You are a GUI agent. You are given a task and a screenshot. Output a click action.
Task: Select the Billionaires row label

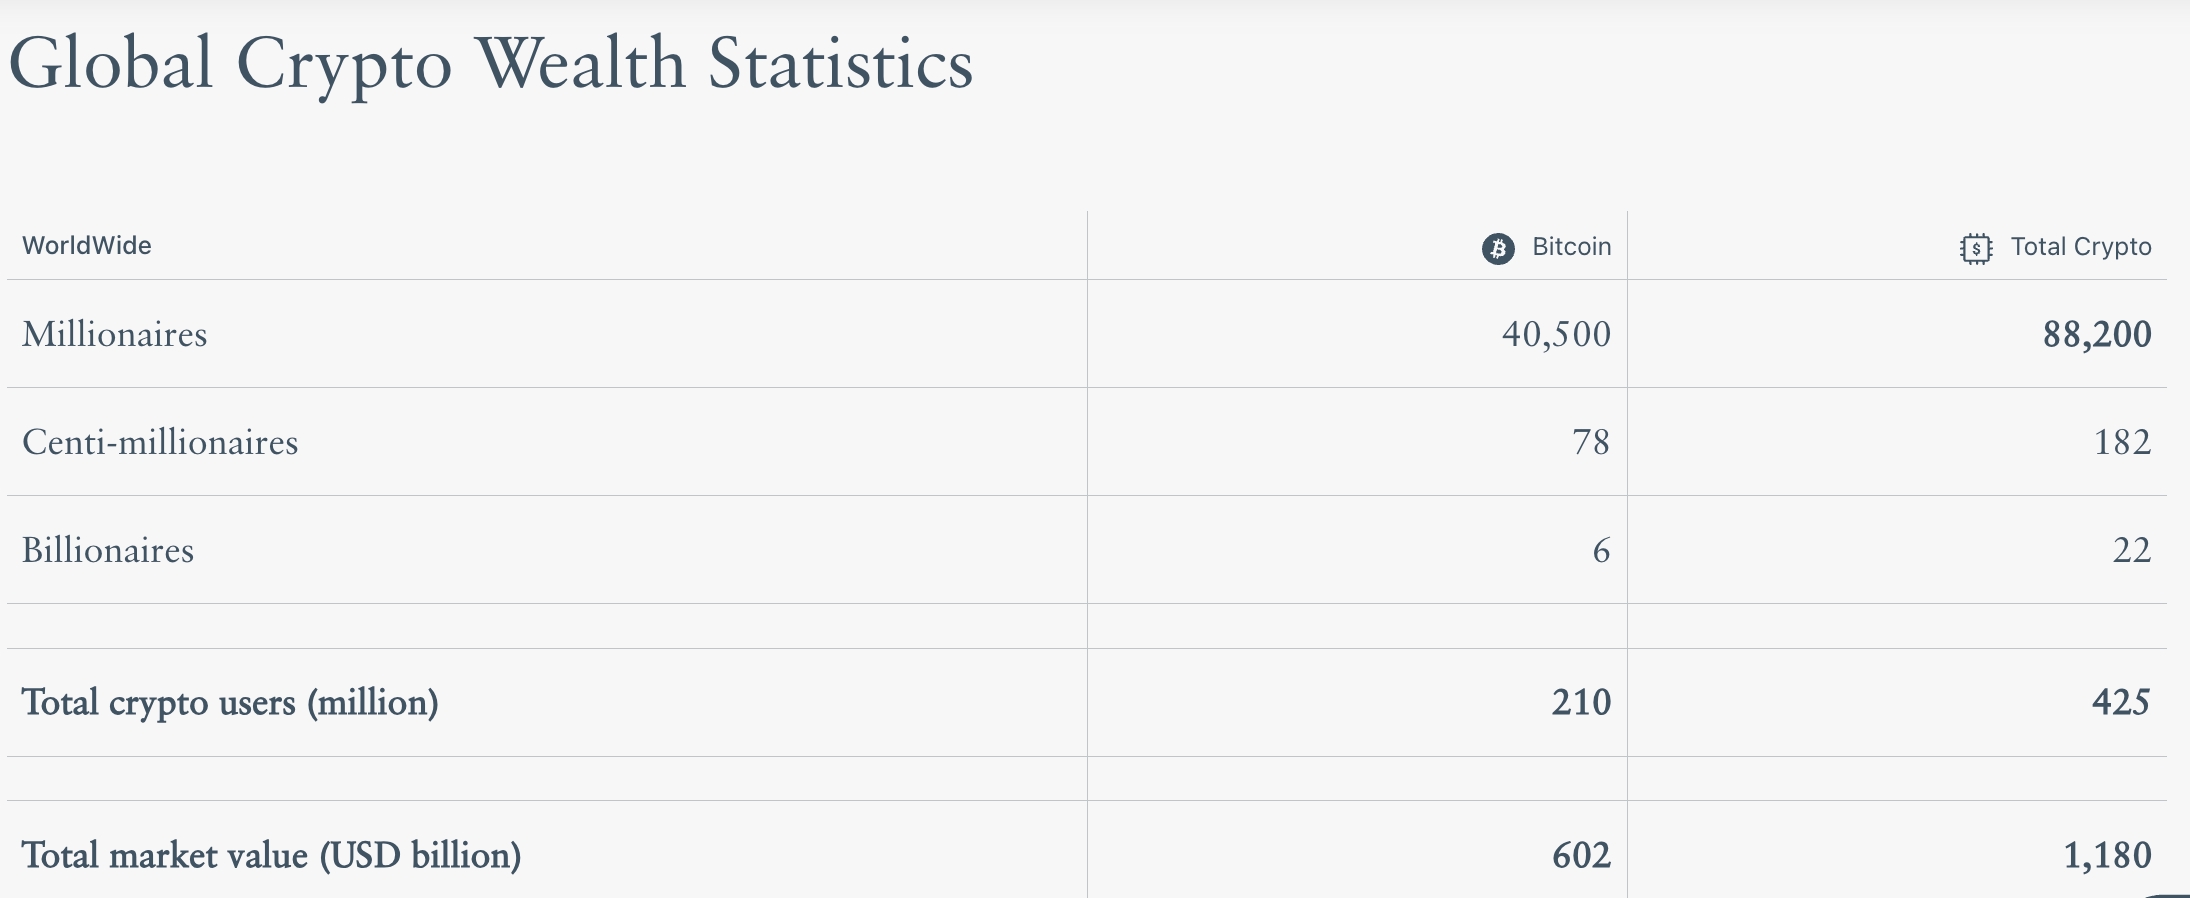[108, 550]
